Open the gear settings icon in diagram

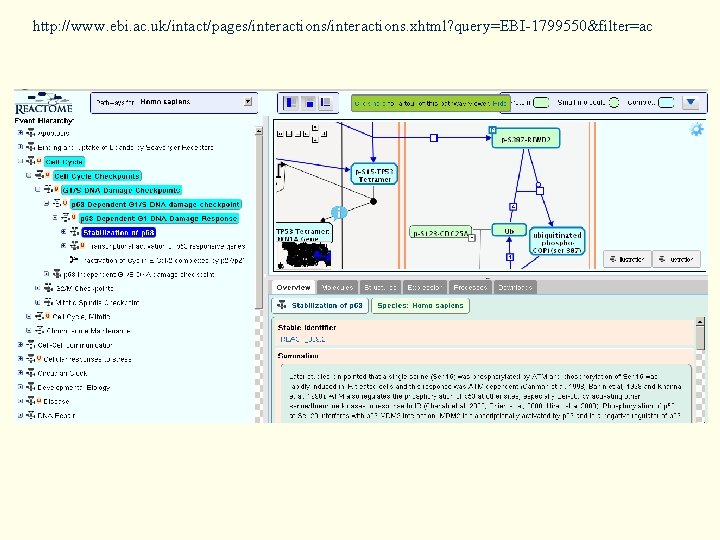coord(697,129)
